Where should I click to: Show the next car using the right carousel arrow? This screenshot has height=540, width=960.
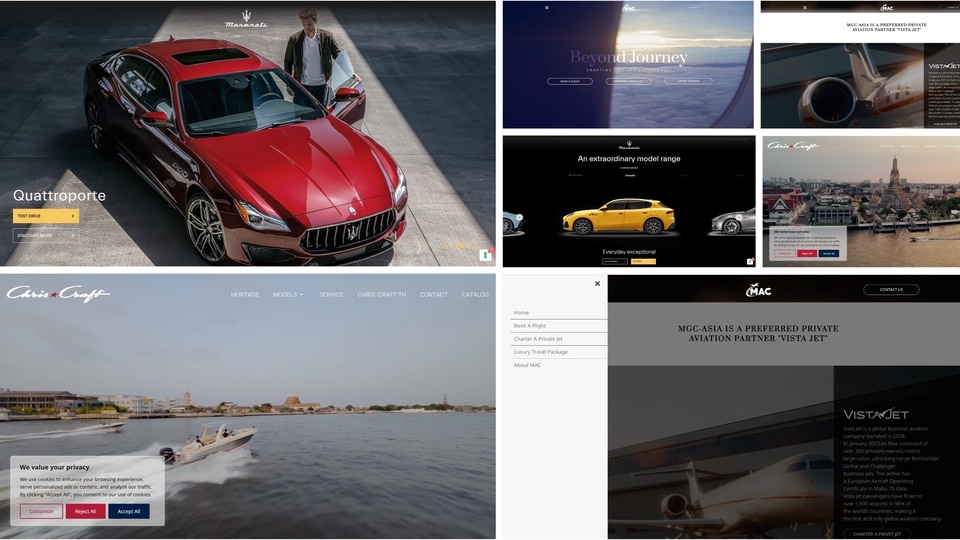tap(739, 217)
